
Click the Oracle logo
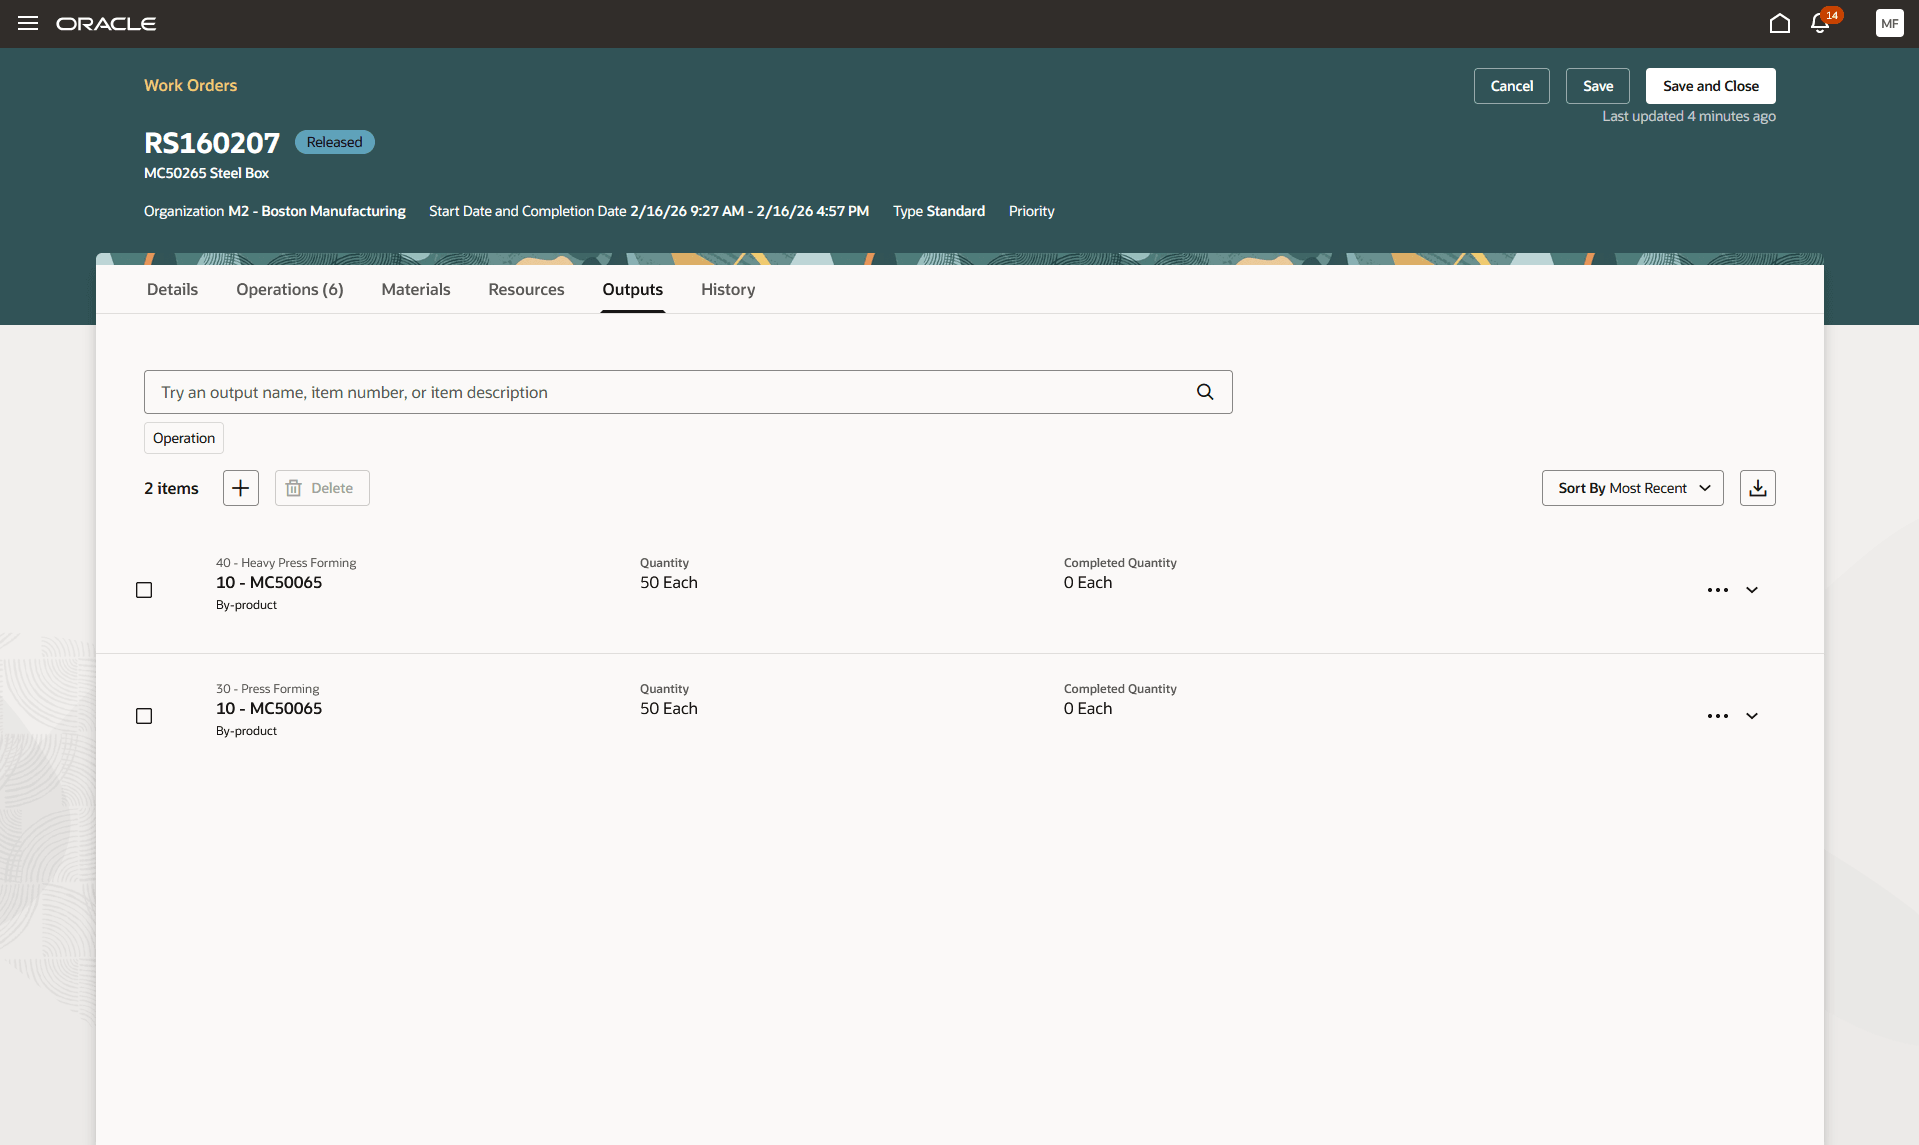[x=106, y=24]
